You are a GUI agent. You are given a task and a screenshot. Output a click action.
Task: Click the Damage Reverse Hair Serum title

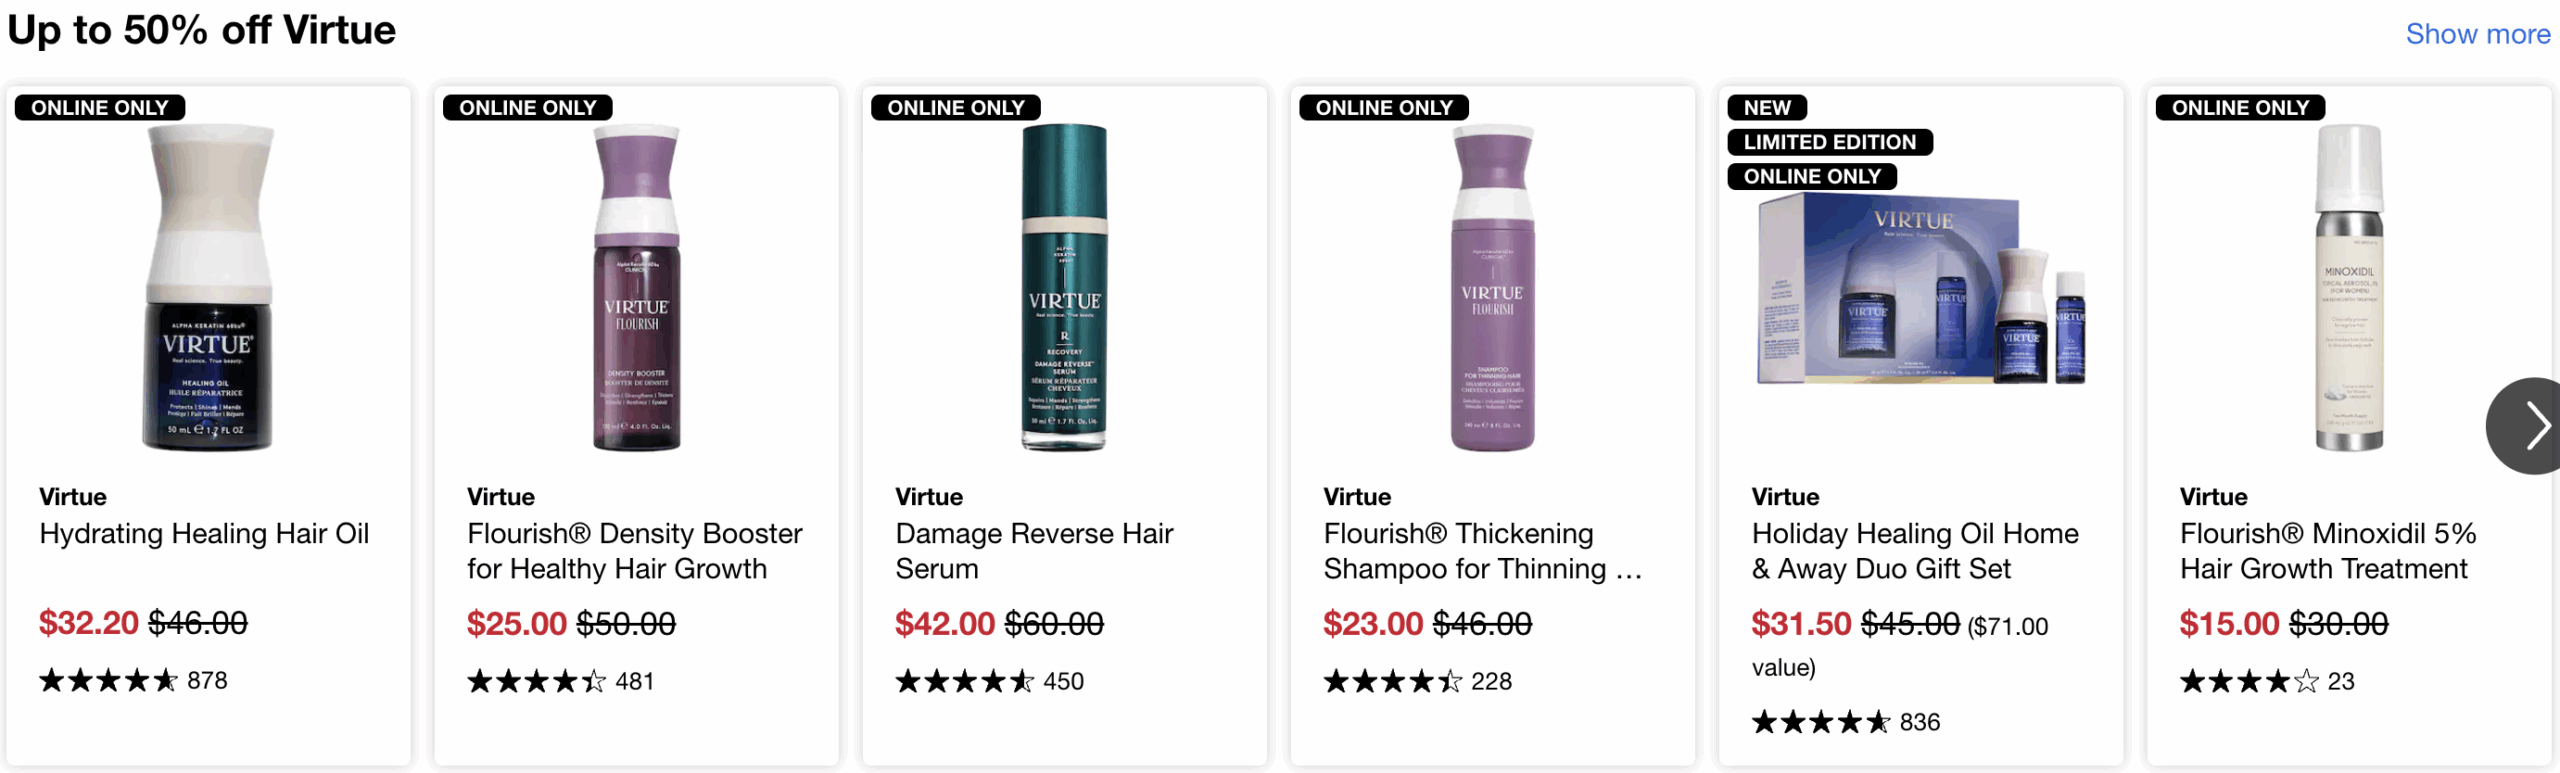(x=1034, y=551)
